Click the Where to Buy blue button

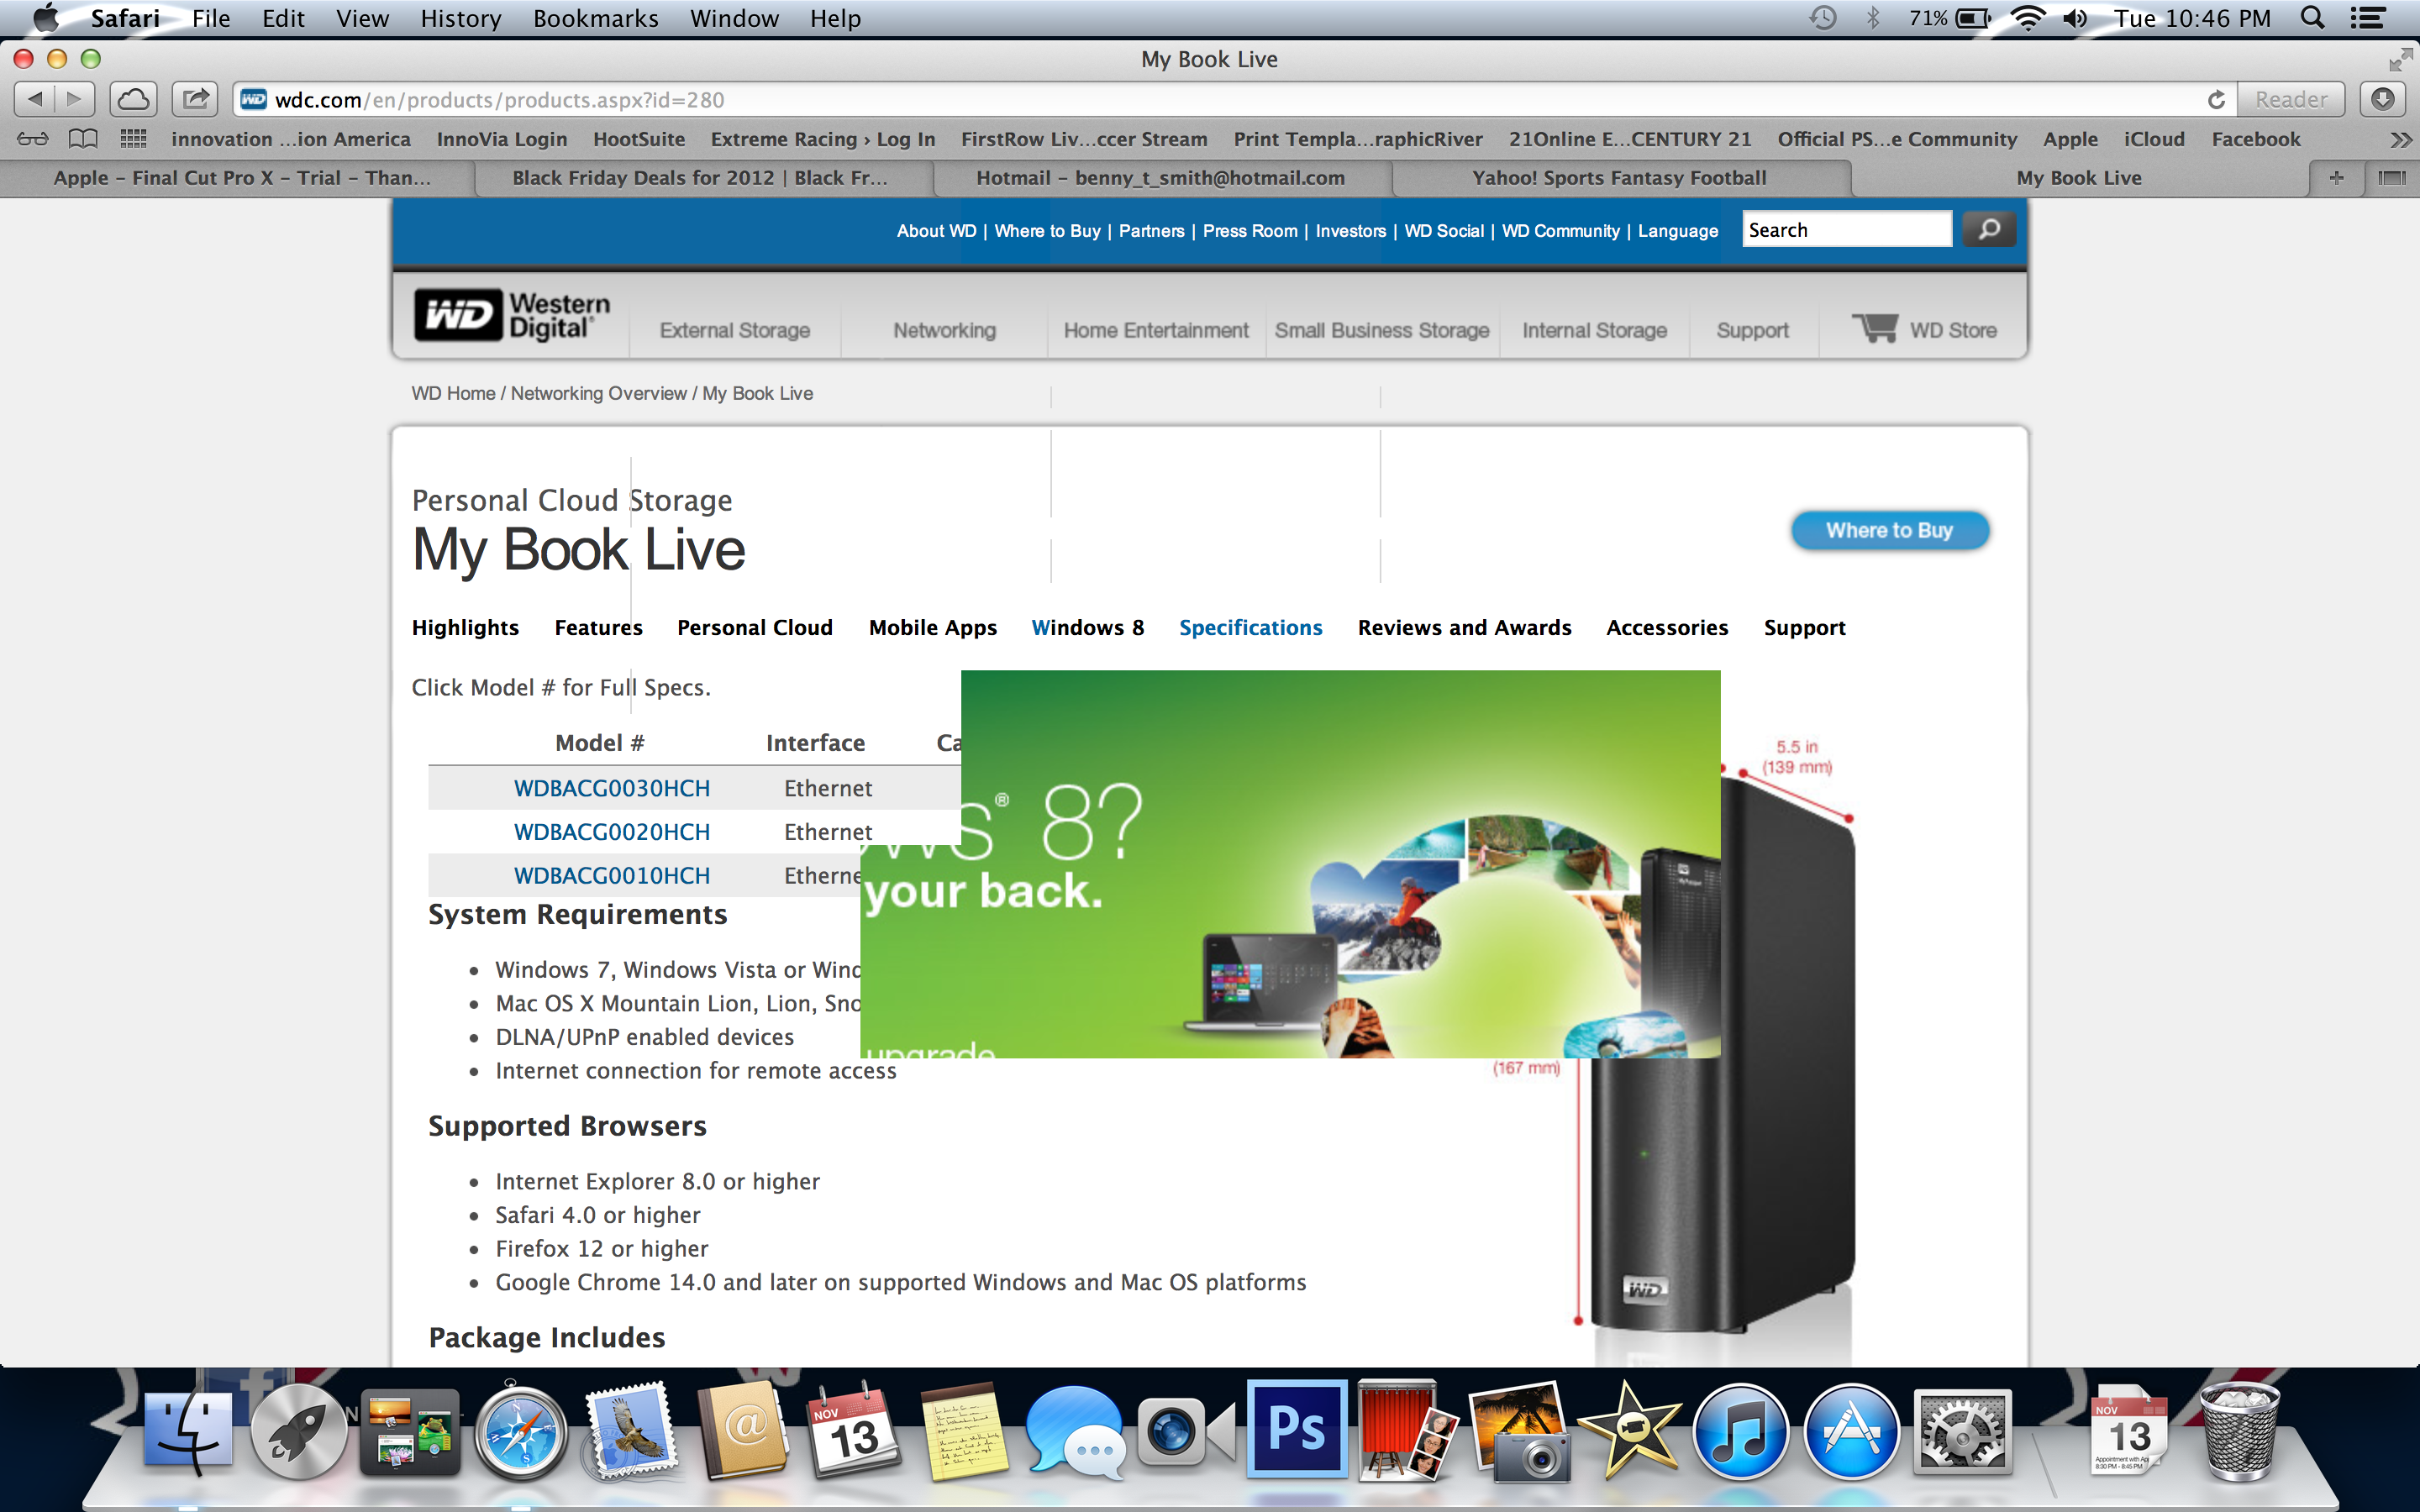1889,530
